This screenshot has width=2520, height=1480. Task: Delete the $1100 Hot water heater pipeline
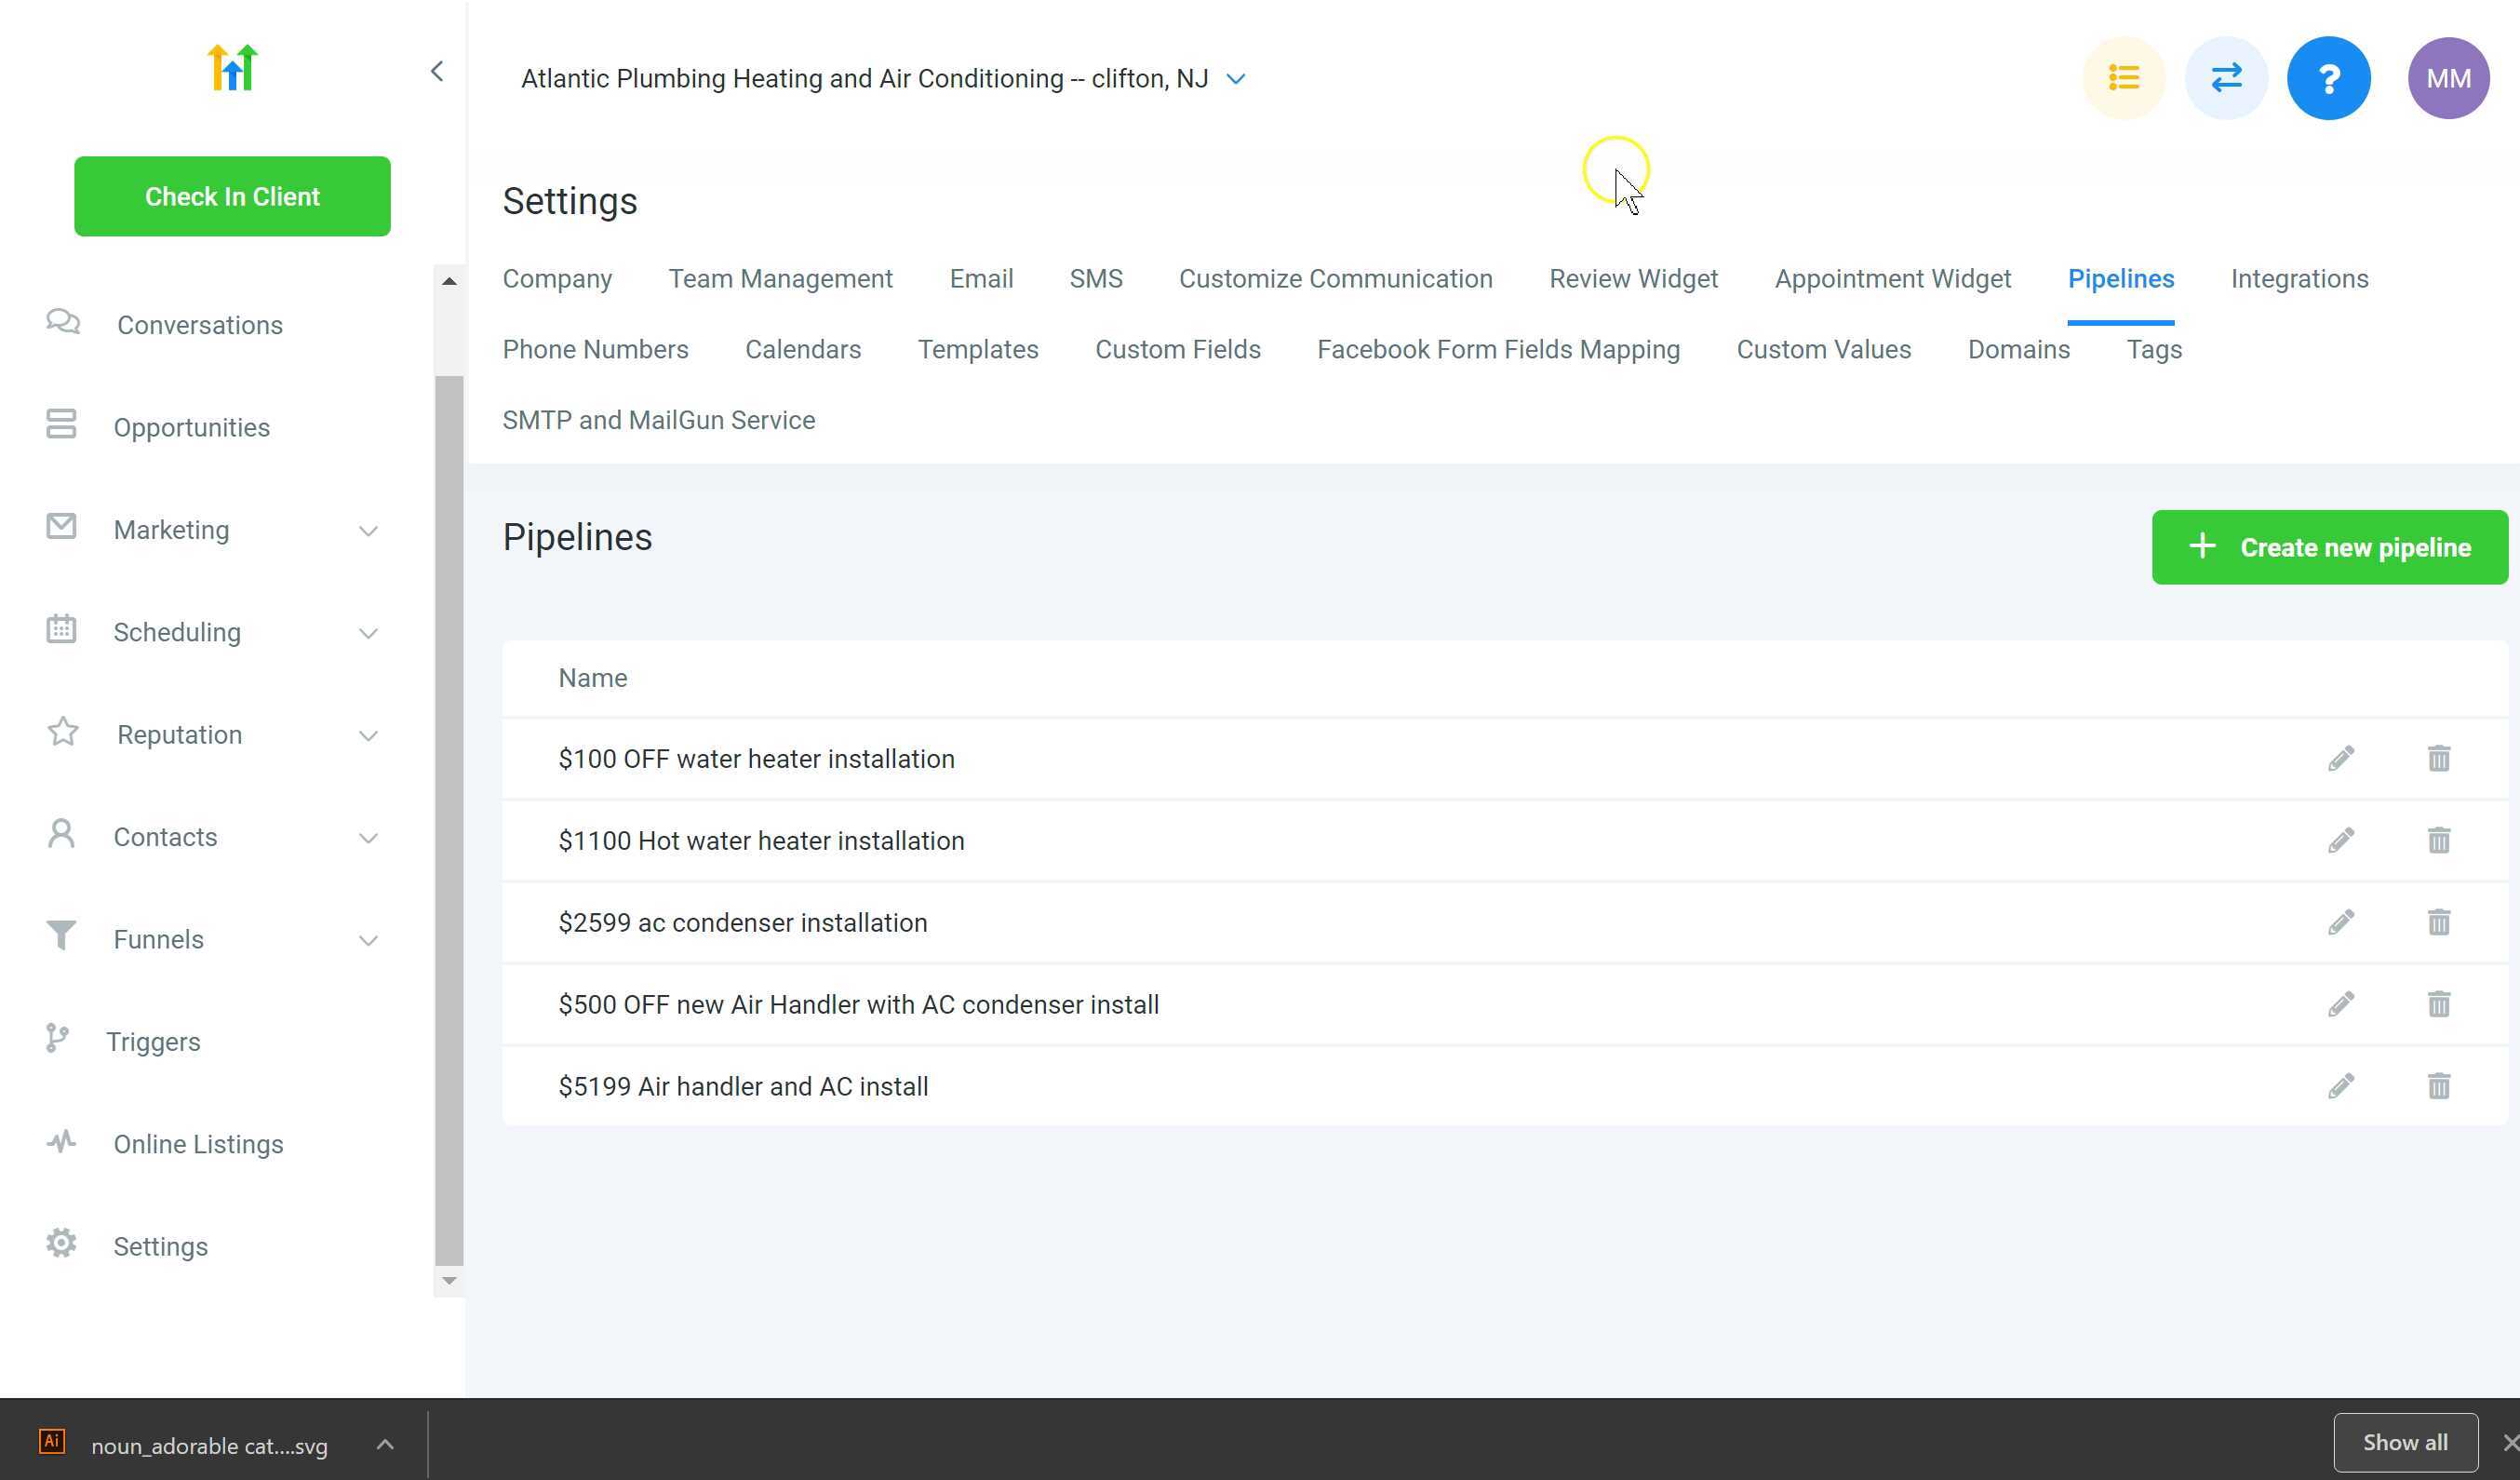[2438, 840]
